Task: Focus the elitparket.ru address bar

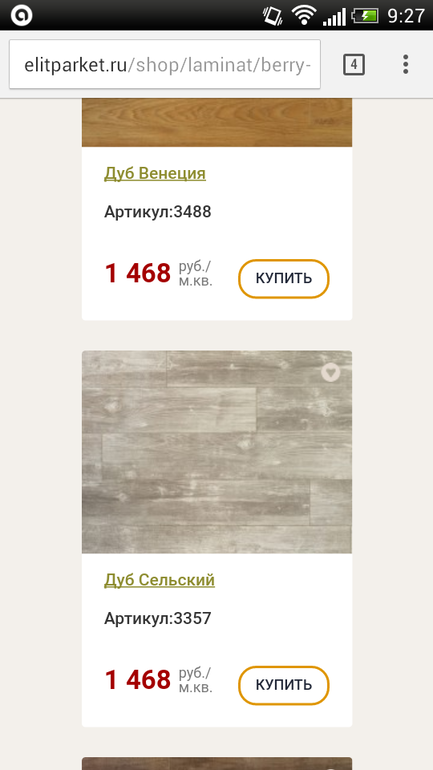Action: (165, 64)
